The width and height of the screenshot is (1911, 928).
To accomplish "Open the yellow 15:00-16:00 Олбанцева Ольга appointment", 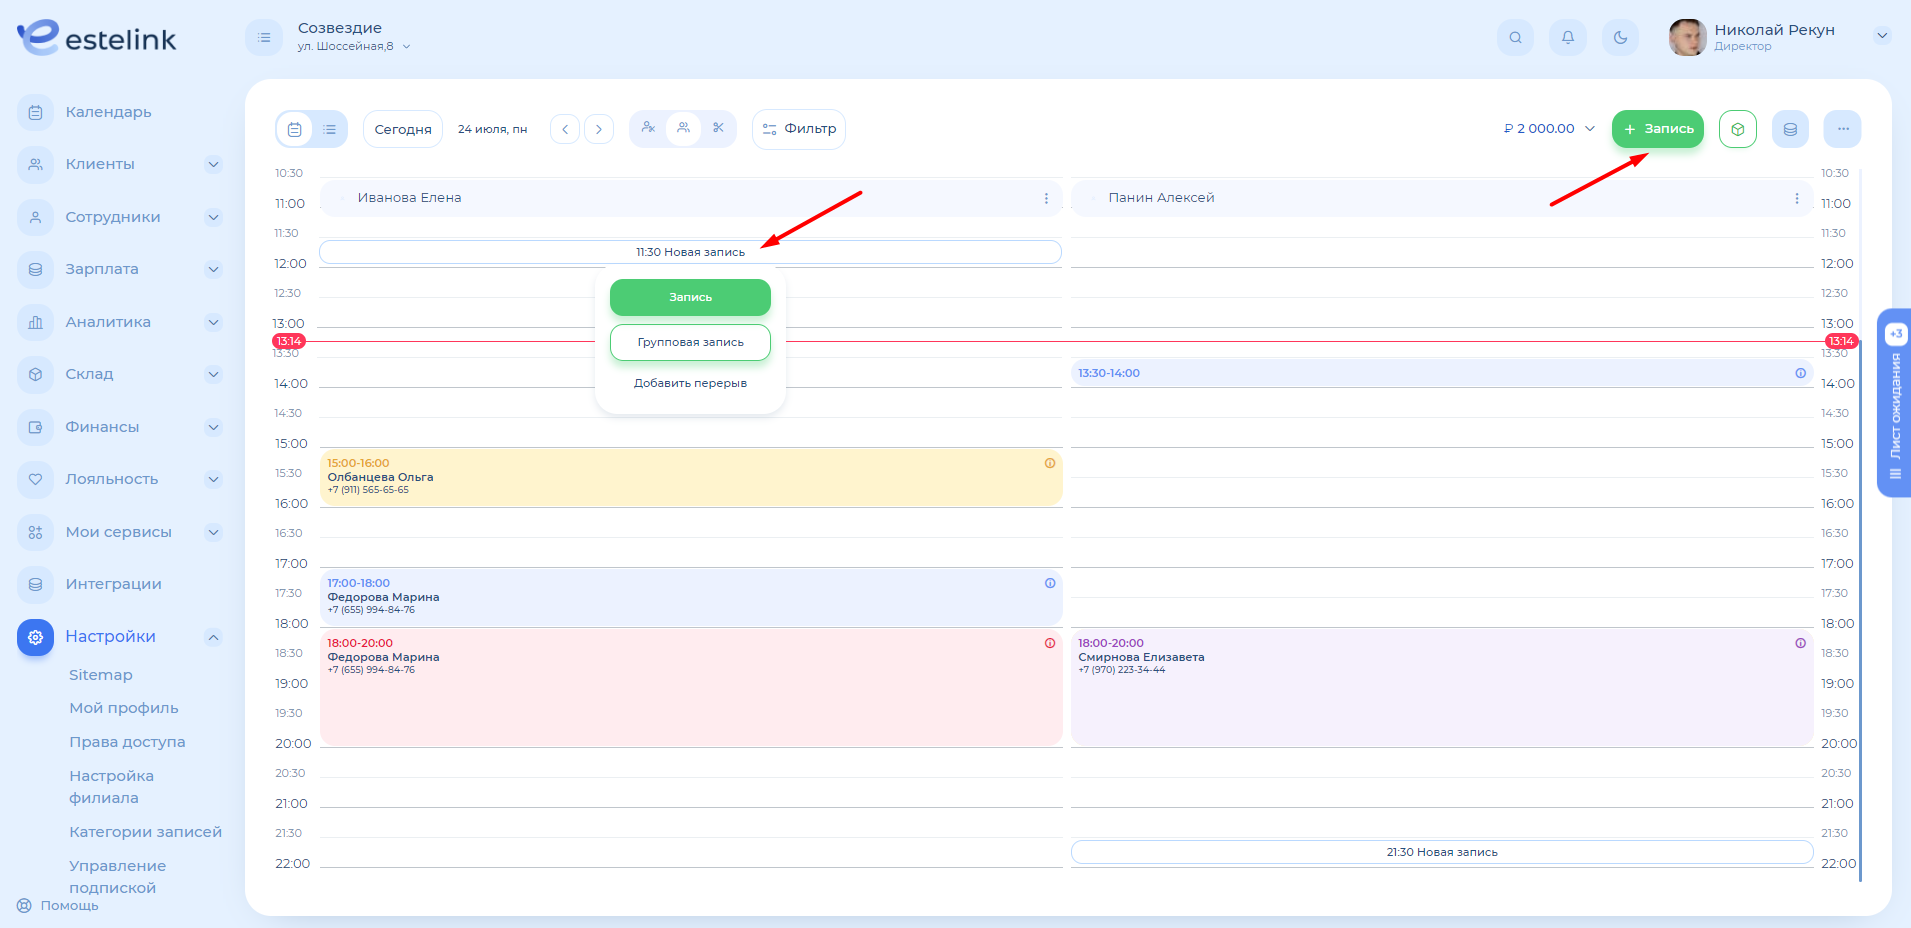I will tap(690, 478).
